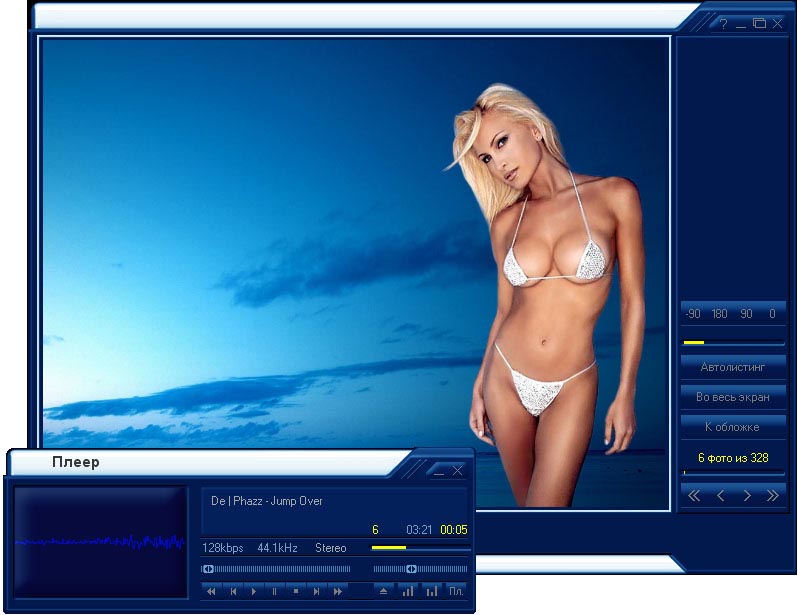This screenshot has height=615, width=798.
Task: Minimize the Плеер window
Action: point(439,471)
